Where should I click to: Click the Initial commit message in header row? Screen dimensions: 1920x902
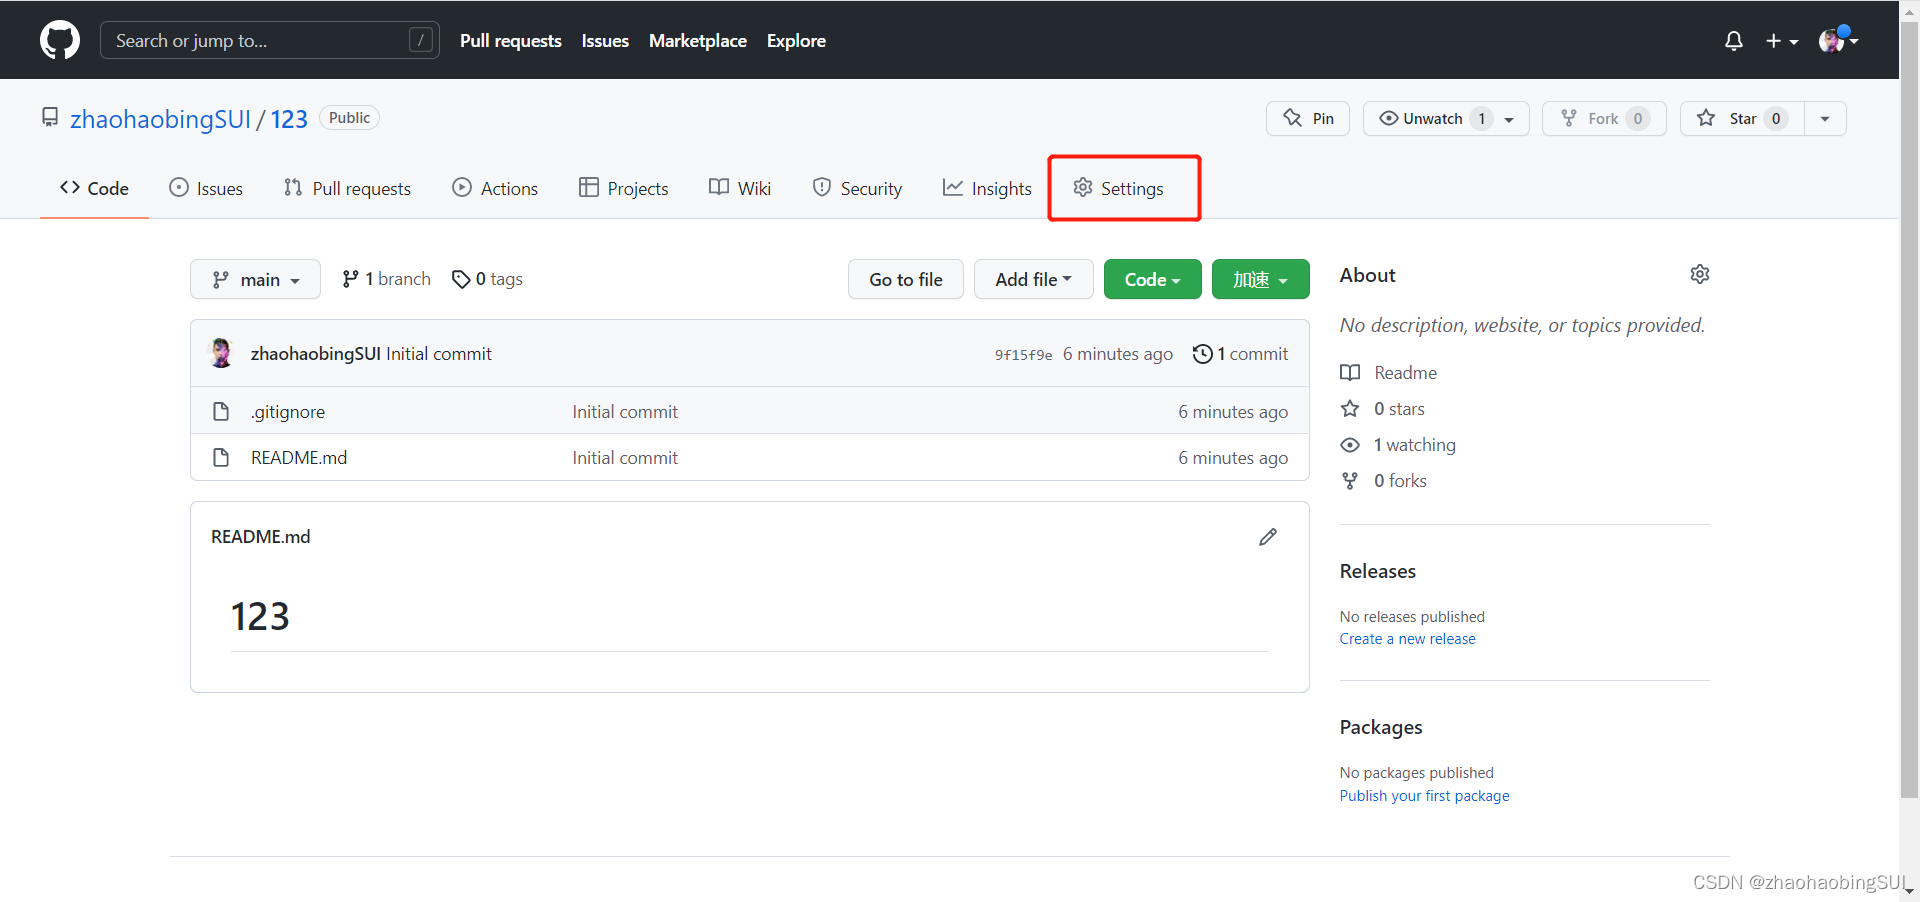coord(439,354)
